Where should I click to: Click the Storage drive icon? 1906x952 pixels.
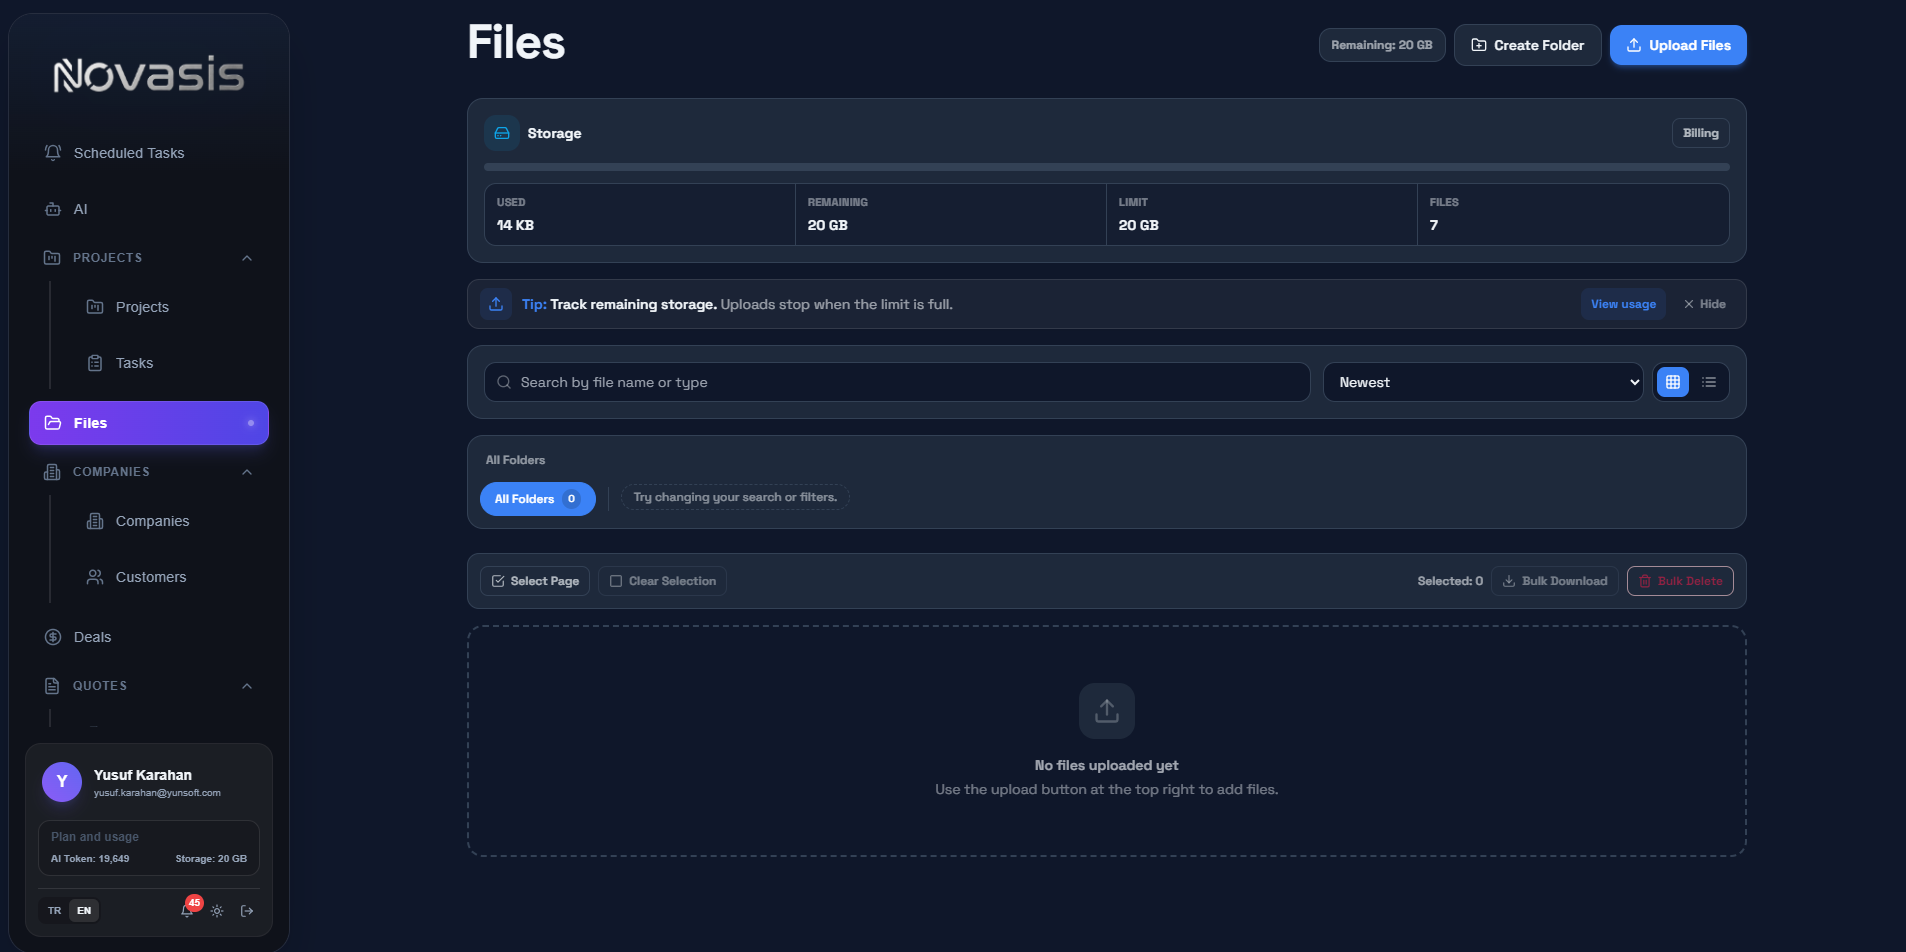point(502,133)
